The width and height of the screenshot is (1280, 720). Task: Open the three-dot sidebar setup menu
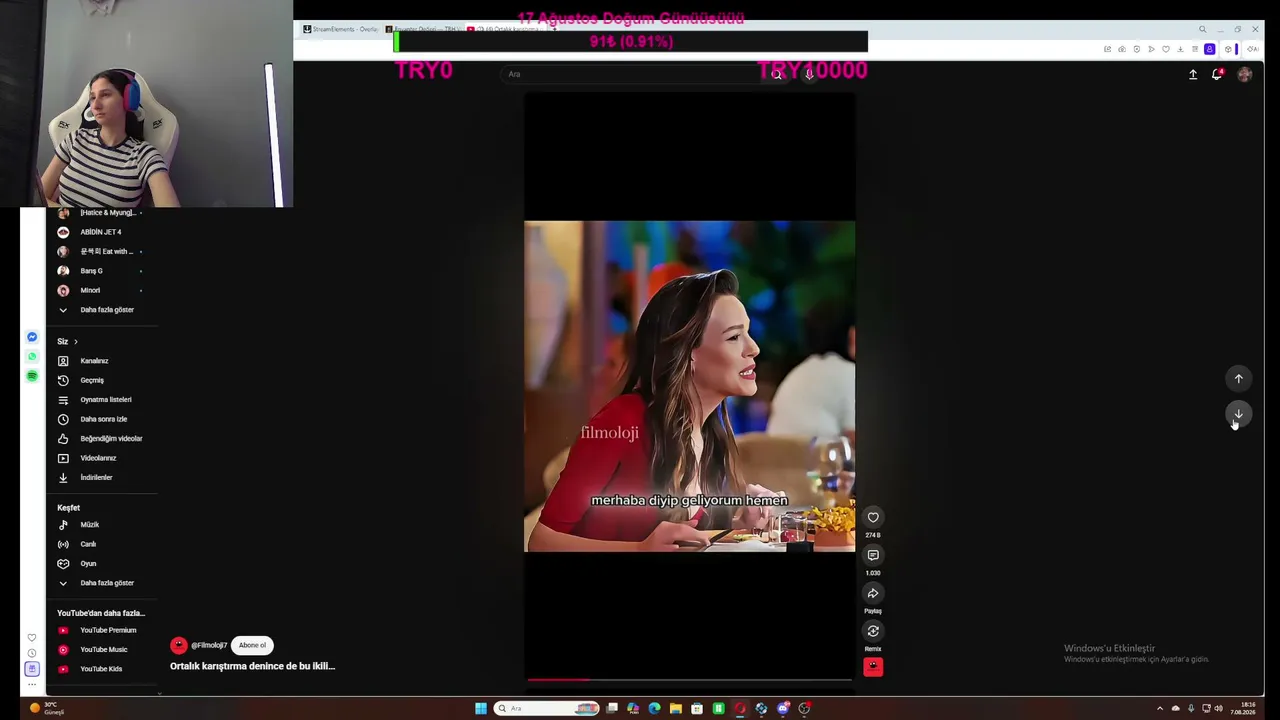32,685
